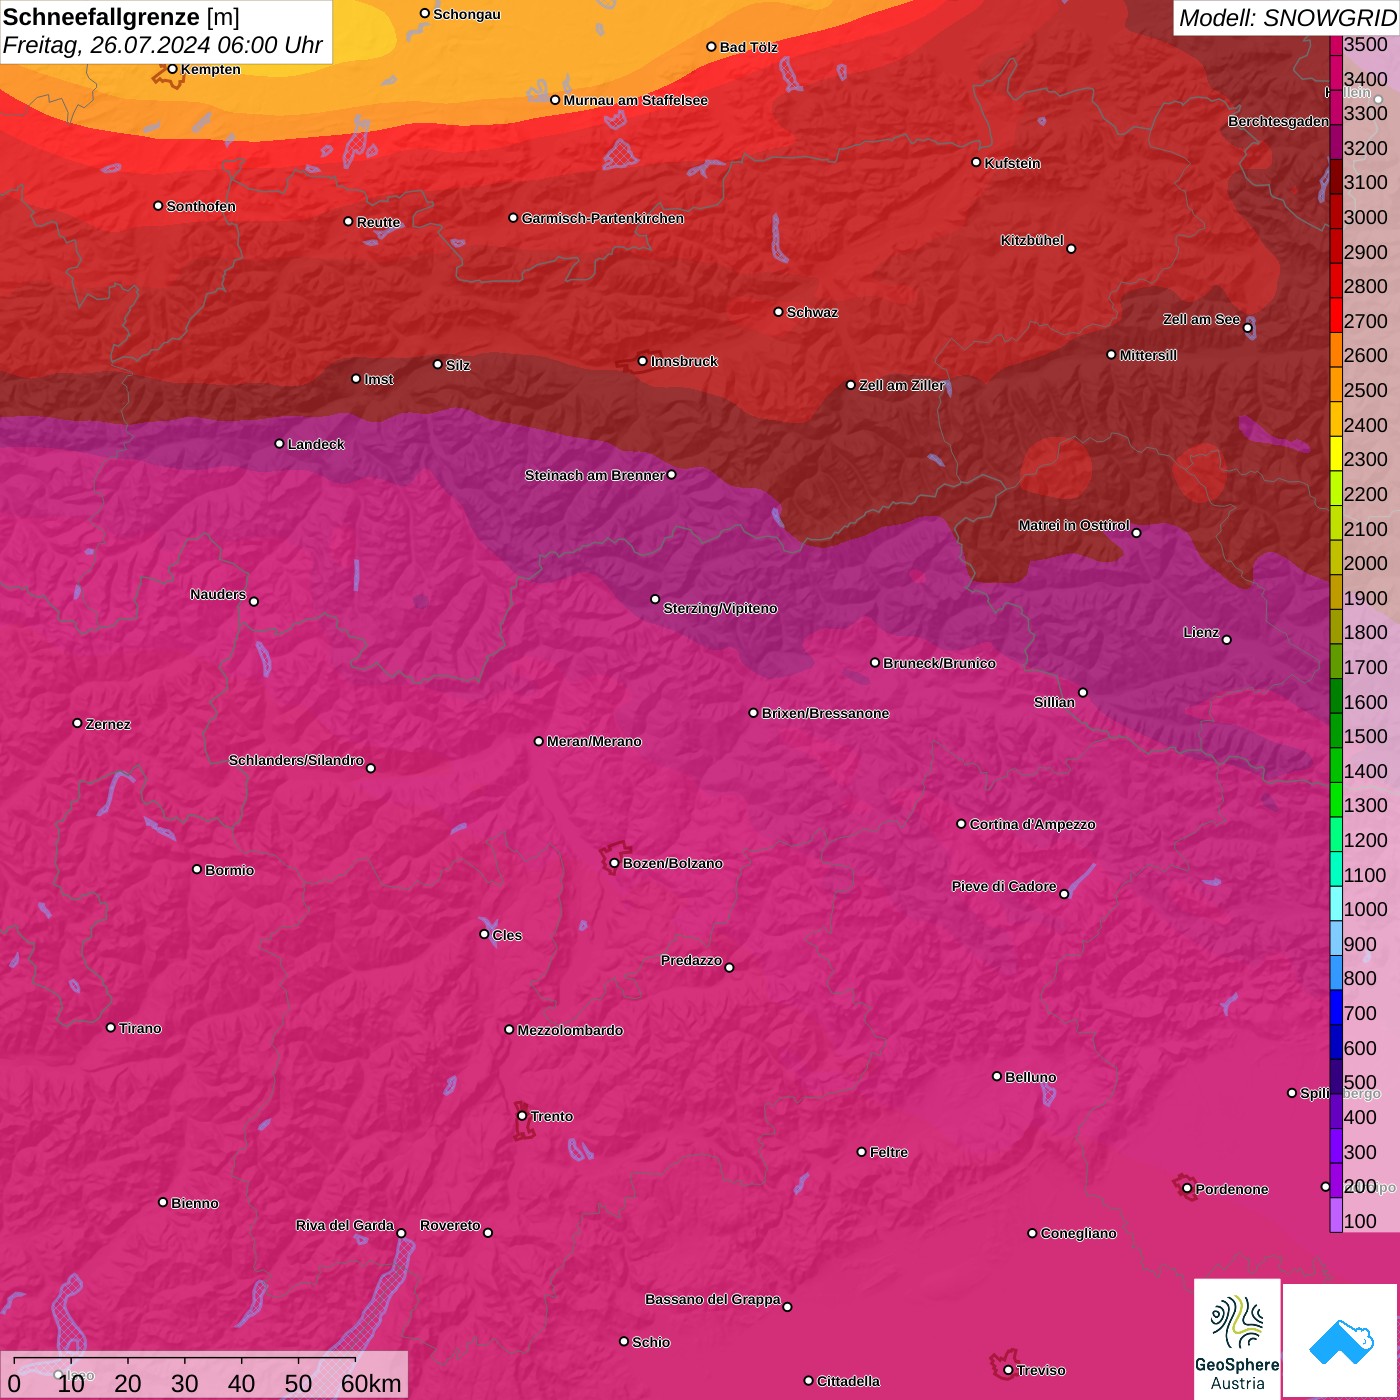Click the Schlanders/Silandro label
This screenshot has width=1400, height=1400.
click(x=296, y=760)
